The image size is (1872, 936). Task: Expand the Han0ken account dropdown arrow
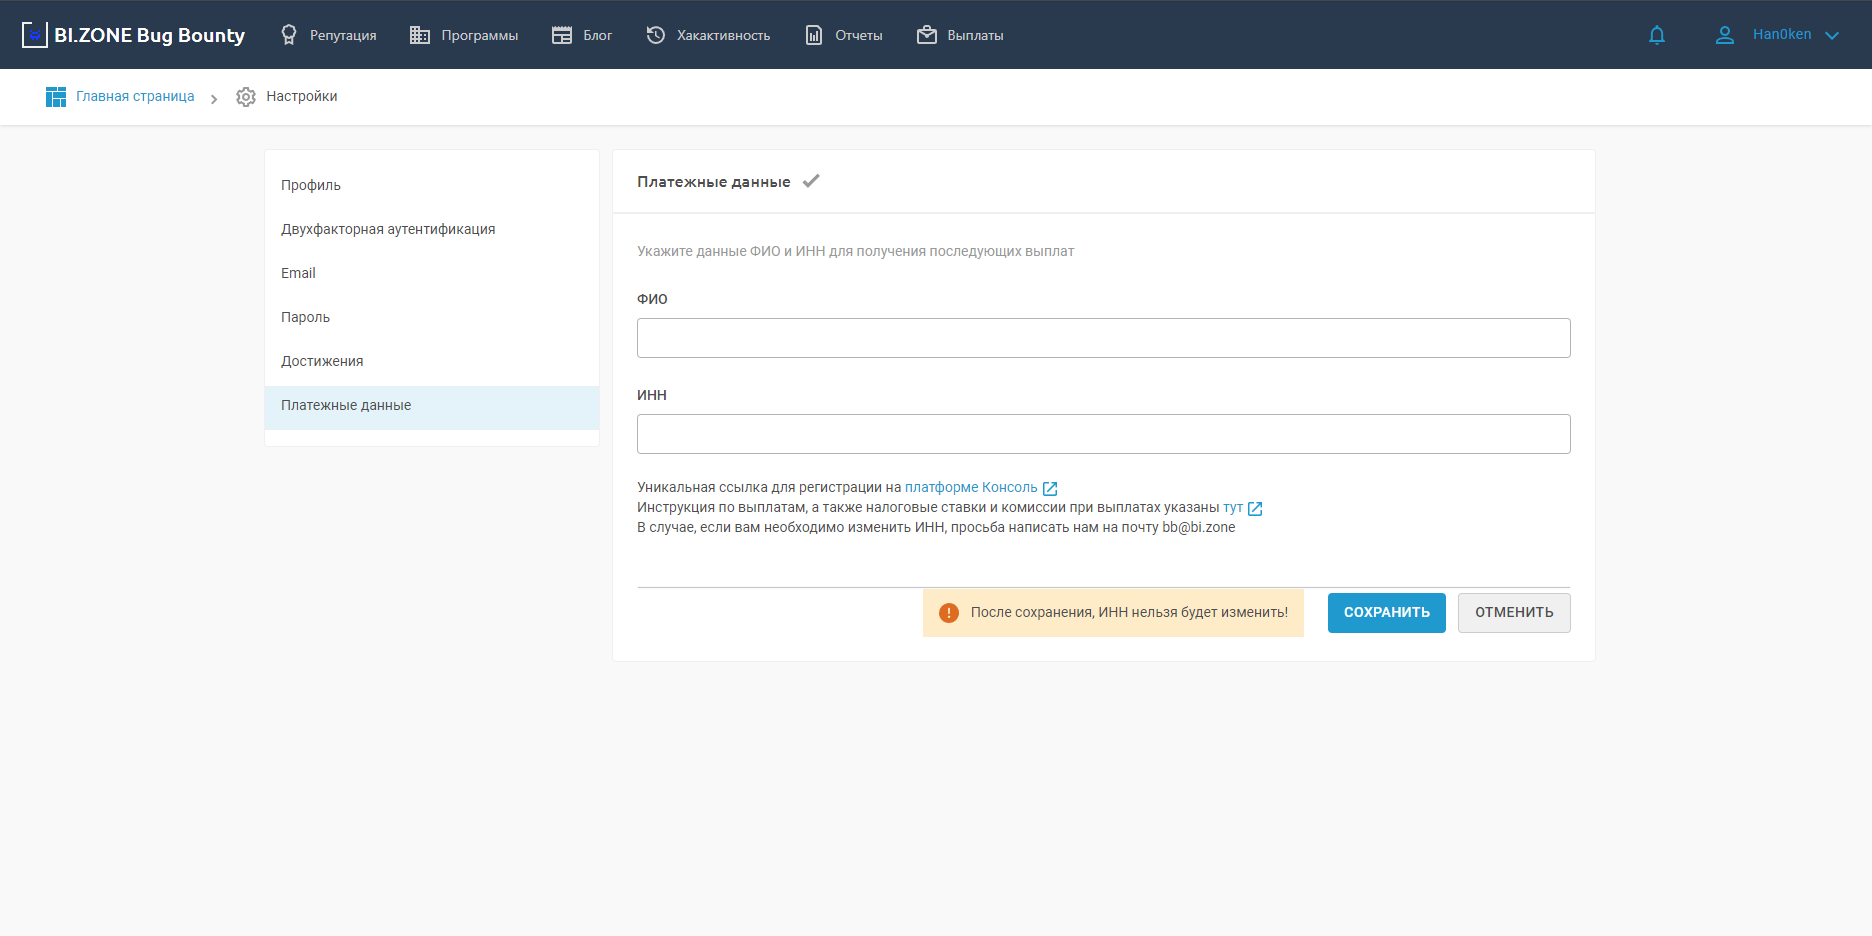(x=1832, y=35)
